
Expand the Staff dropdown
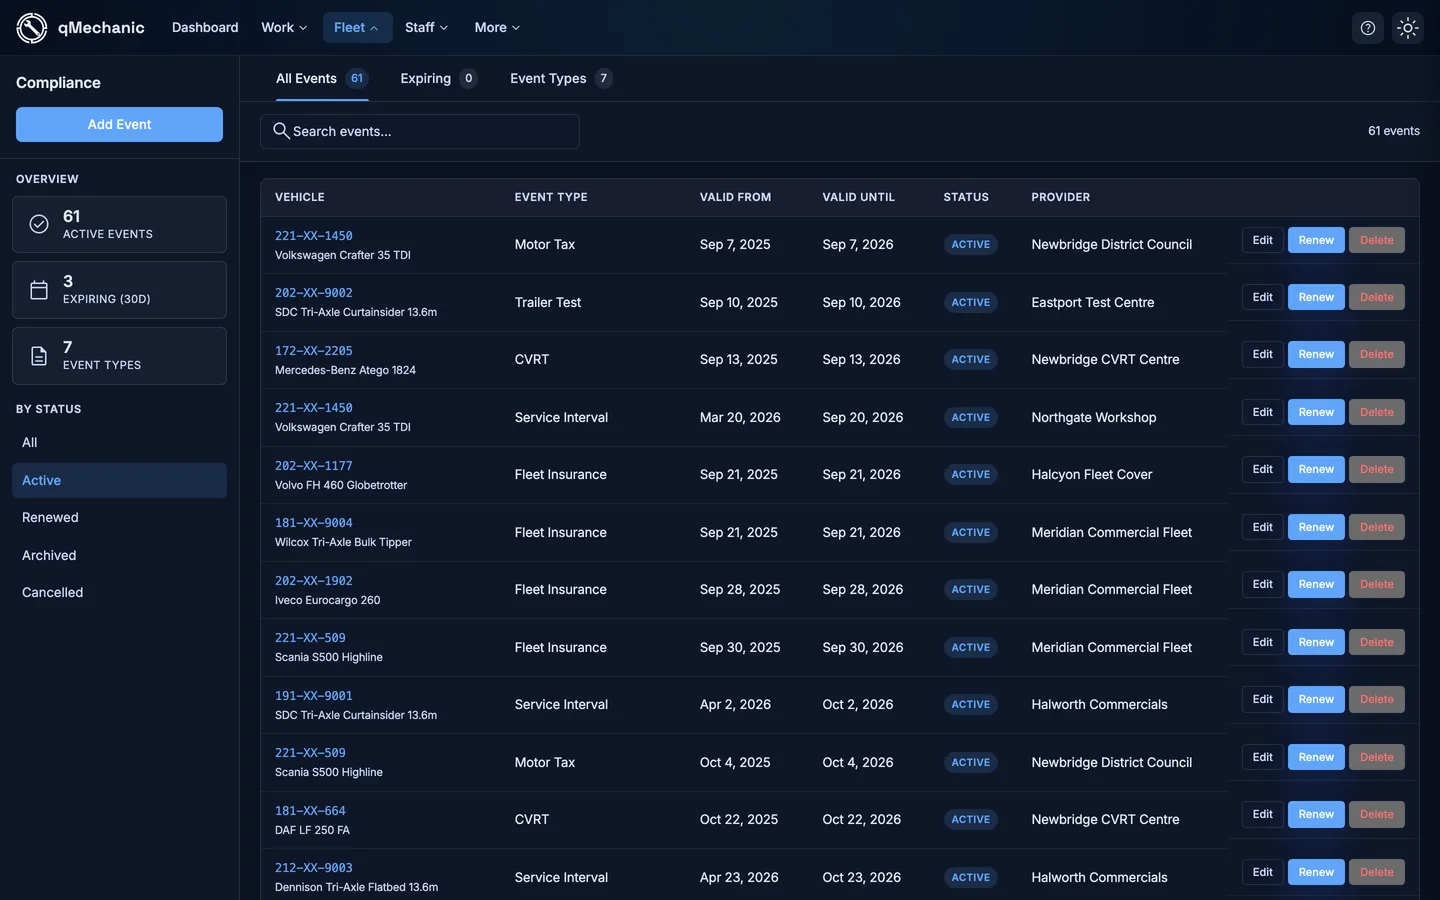tap(426, 28)
